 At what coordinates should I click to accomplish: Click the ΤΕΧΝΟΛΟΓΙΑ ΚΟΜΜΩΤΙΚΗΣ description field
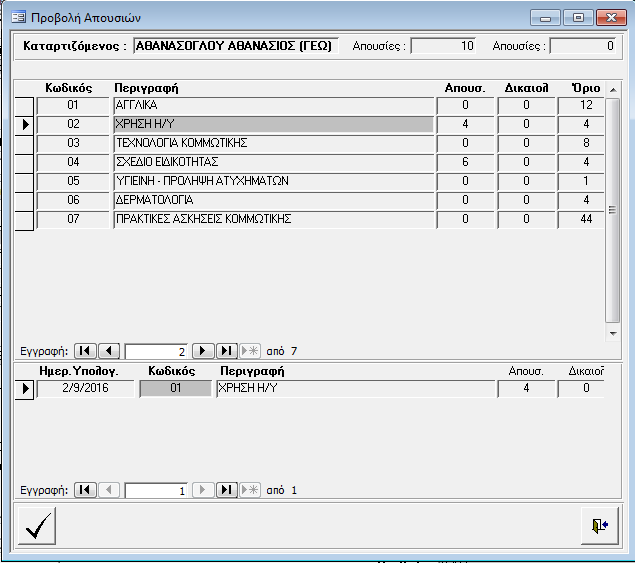click(x=274, y=143)
